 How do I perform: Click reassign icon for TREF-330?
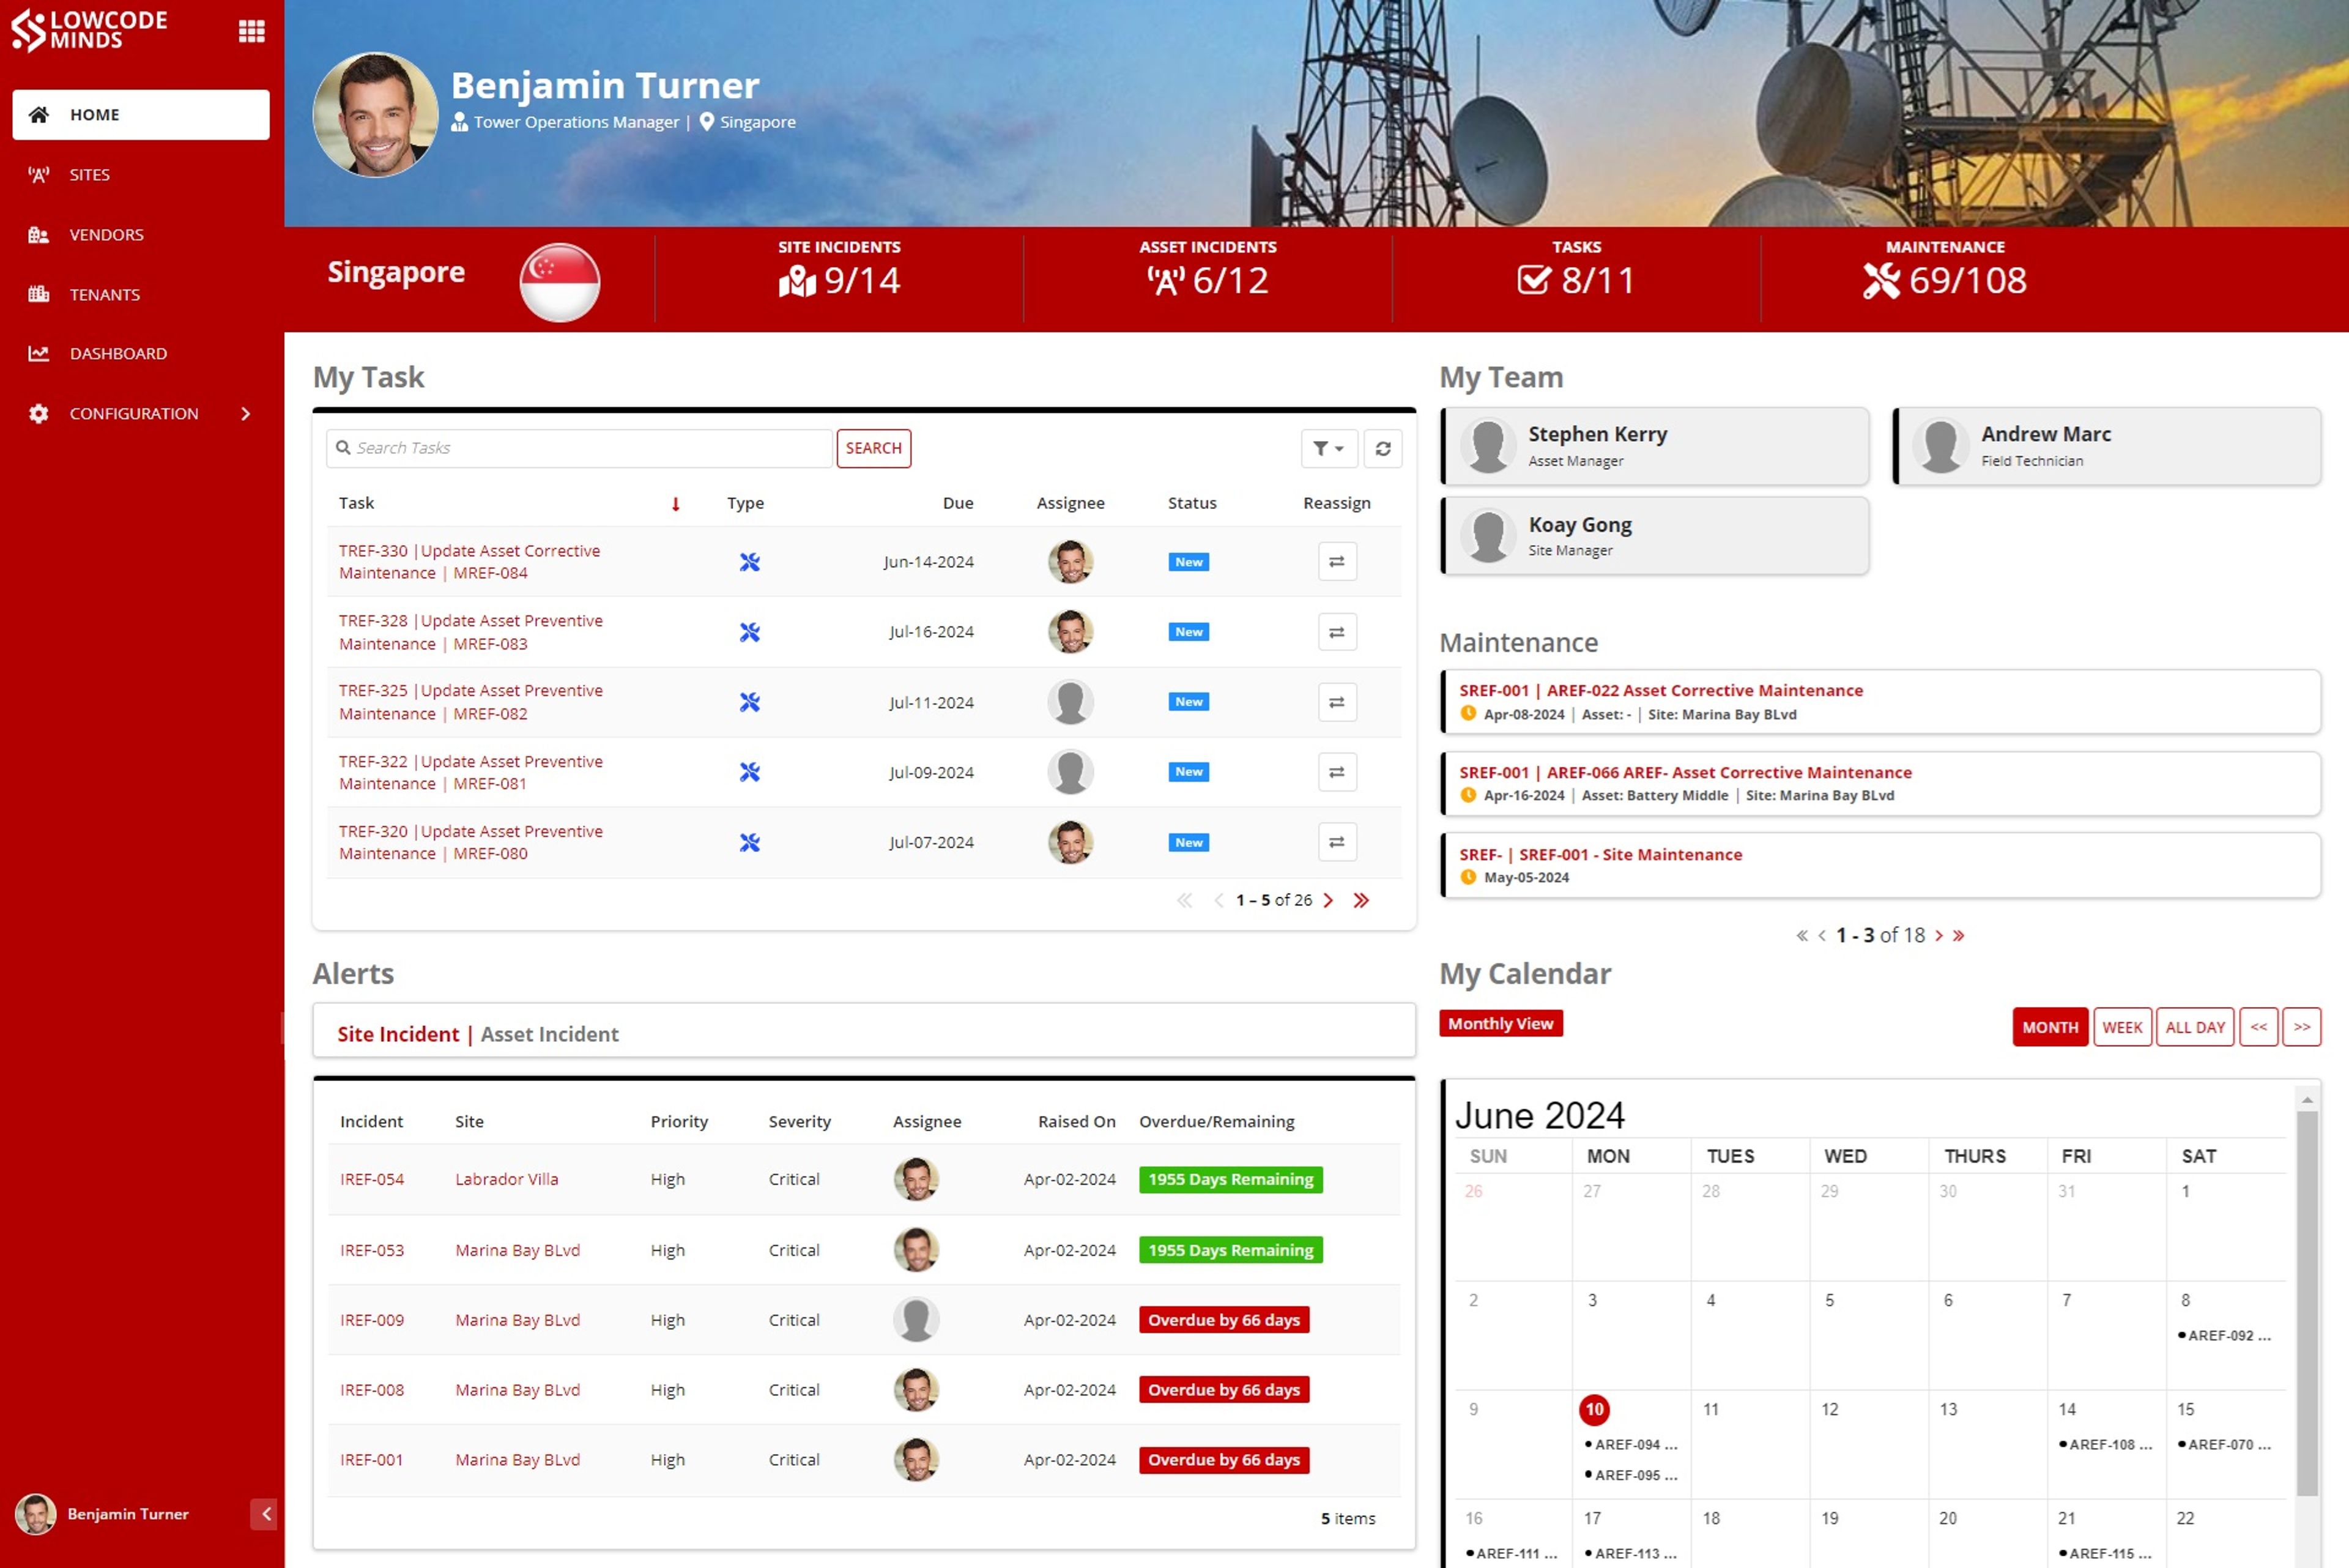pos(1337,562)
